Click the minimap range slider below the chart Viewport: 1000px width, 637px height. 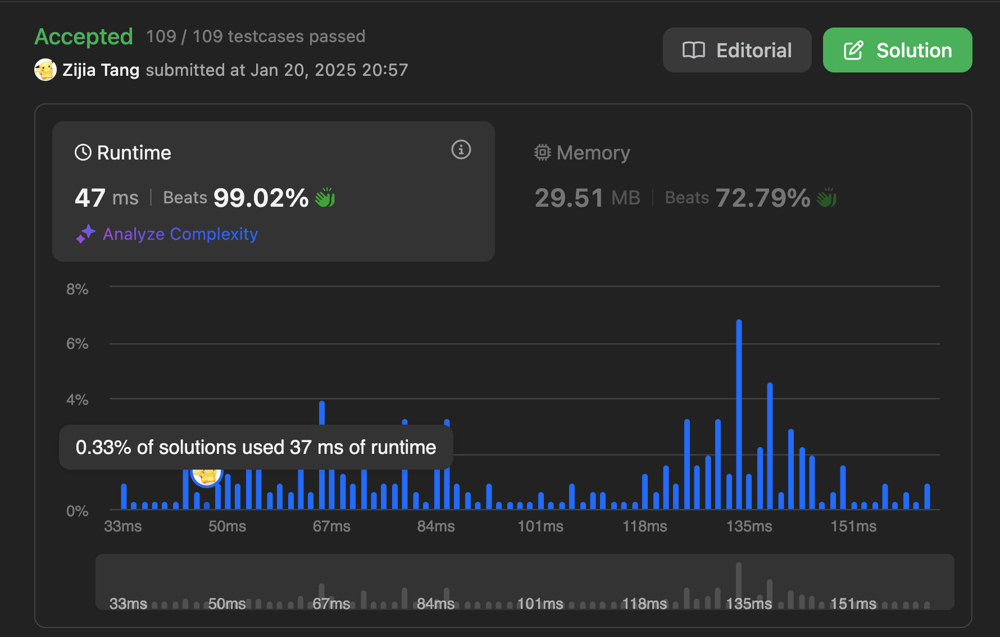[524, 582]
